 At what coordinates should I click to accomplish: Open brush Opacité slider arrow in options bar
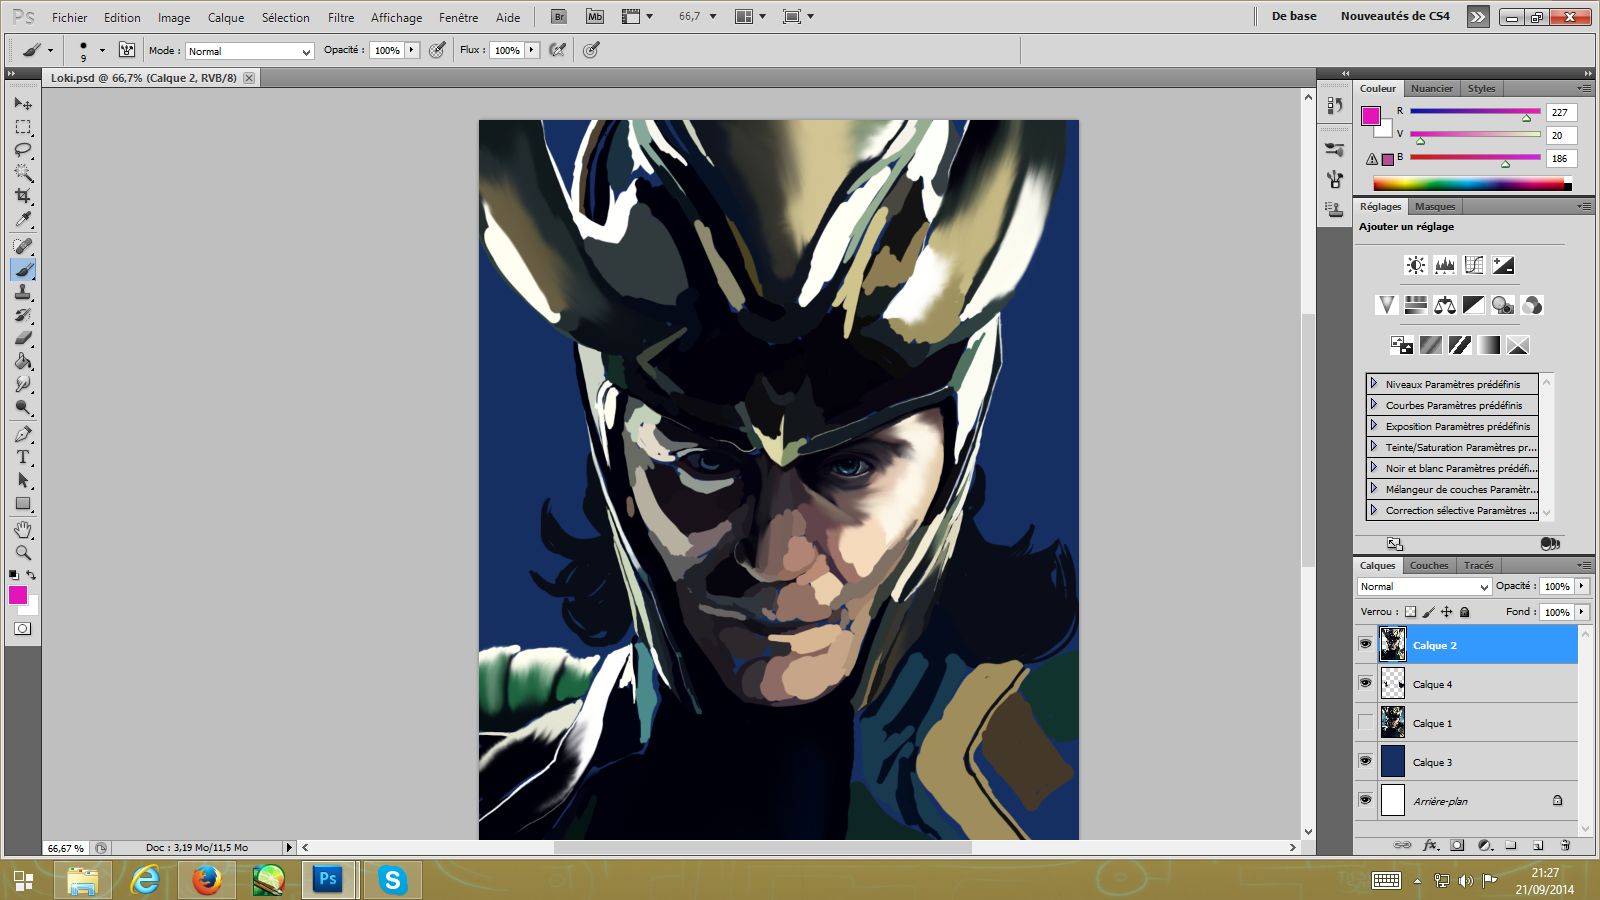tap(411, 50)
